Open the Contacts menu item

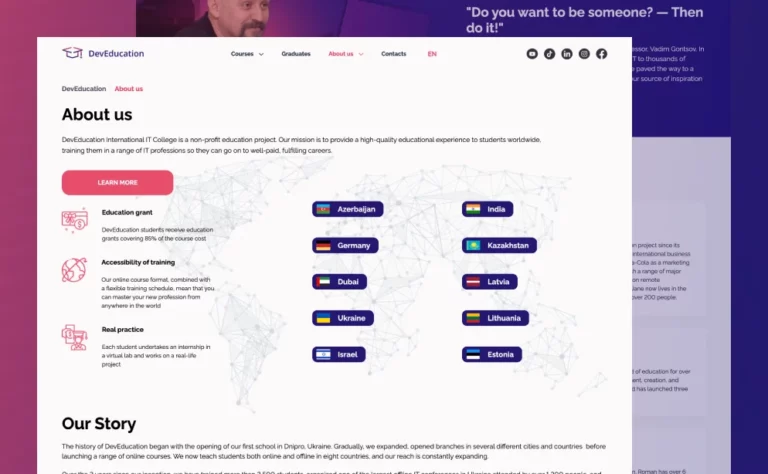click(394, 54)
